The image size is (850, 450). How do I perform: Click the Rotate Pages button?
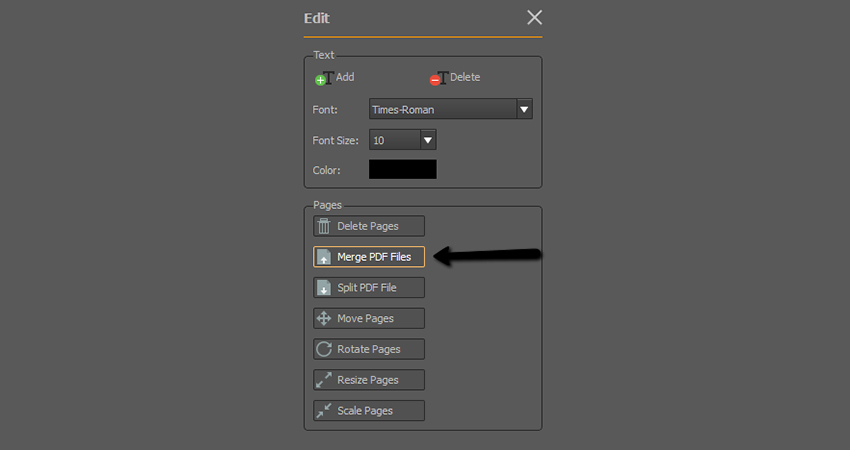369,349
